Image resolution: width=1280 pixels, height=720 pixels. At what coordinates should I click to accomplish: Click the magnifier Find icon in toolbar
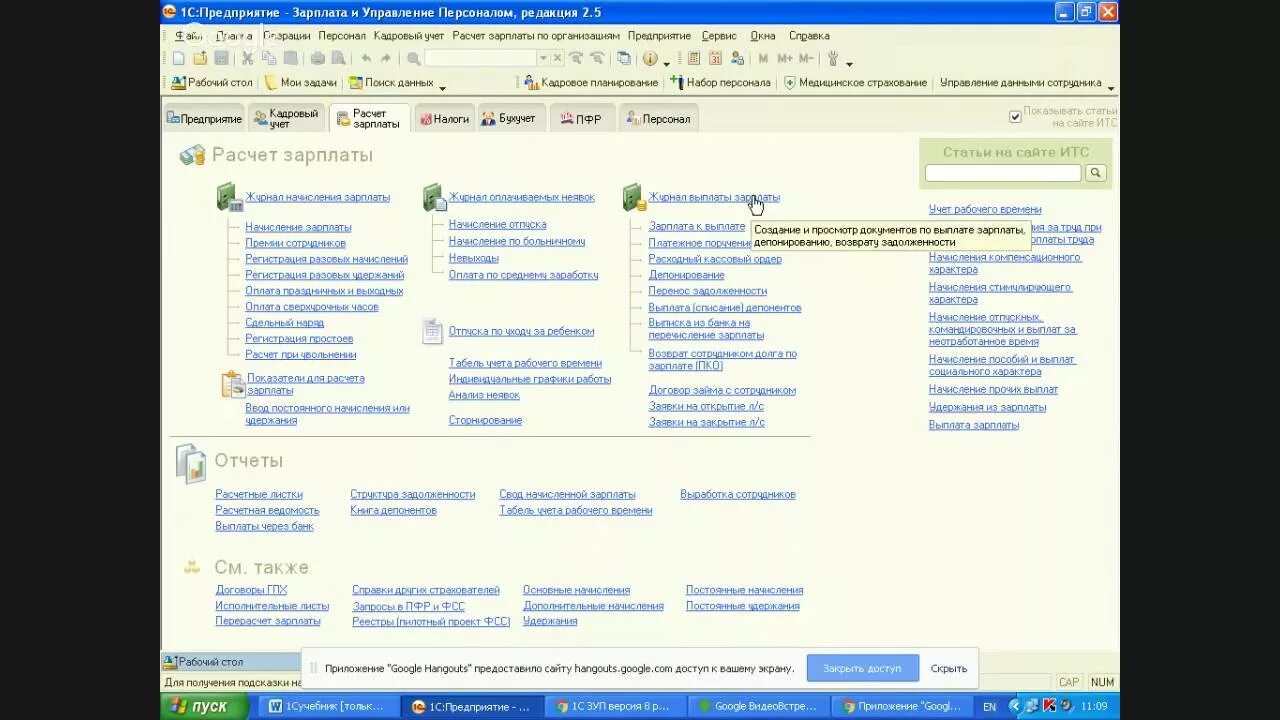pos(413,58)
